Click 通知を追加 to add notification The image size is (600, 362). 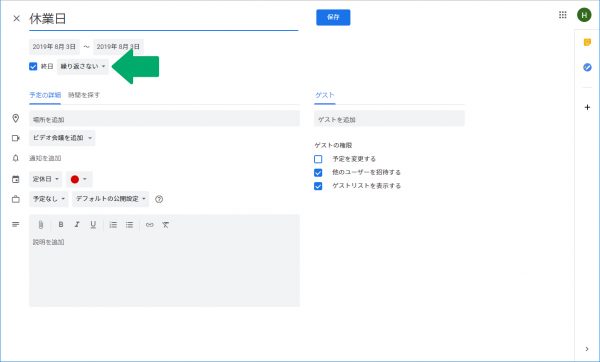[45, 158]
